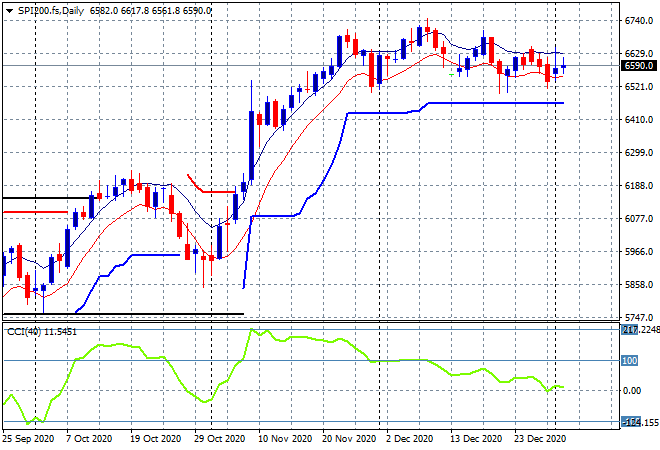Click the 6410.0 price axis label
Viewport: 660px width, 450px height.
(639, 120)
